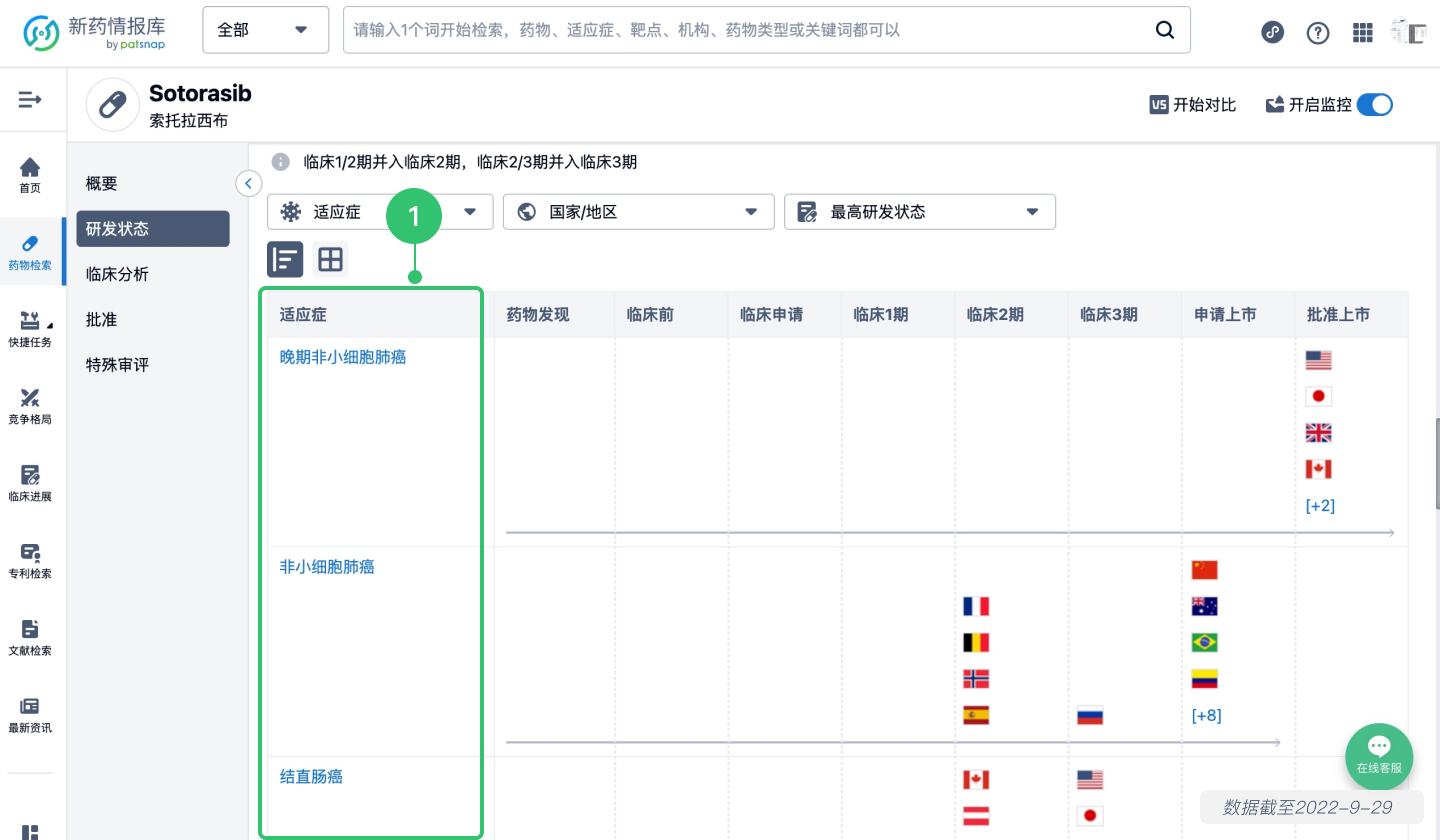
Task: Click the US flag in 结直肠癌 row
Action: click(1090, 779)
